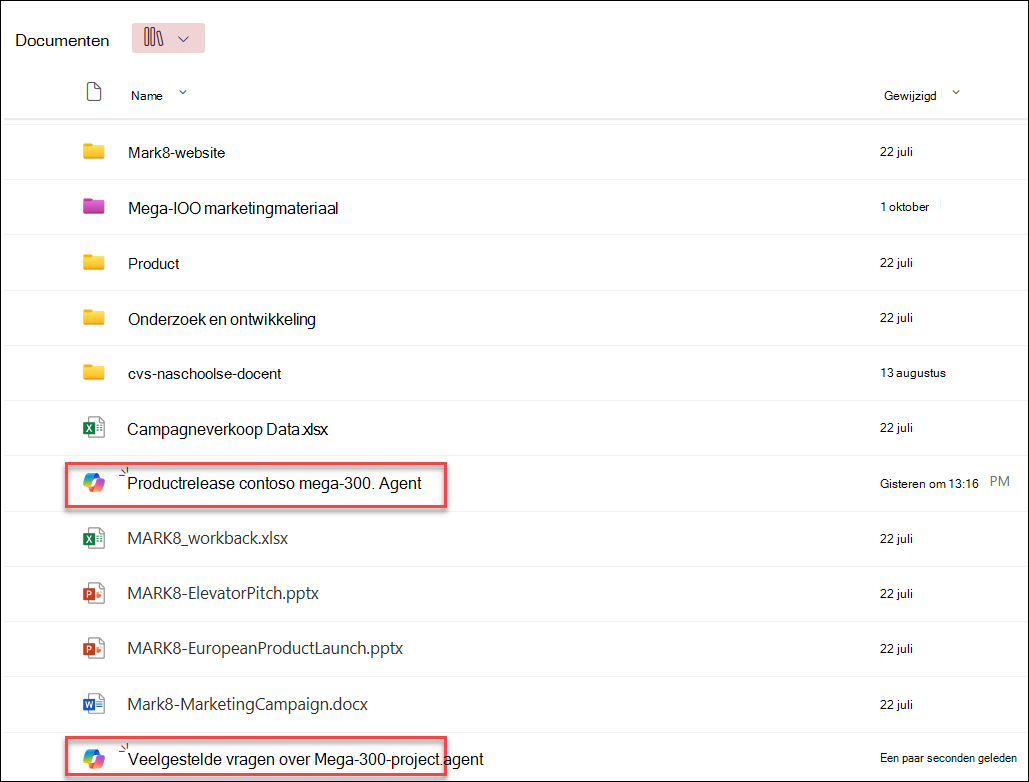Click the '22 juli' date for MARK8-ElevatorPitch.pptx
Screen dimensions: 1029x782
pyautogui.click(x=896, y=594)
